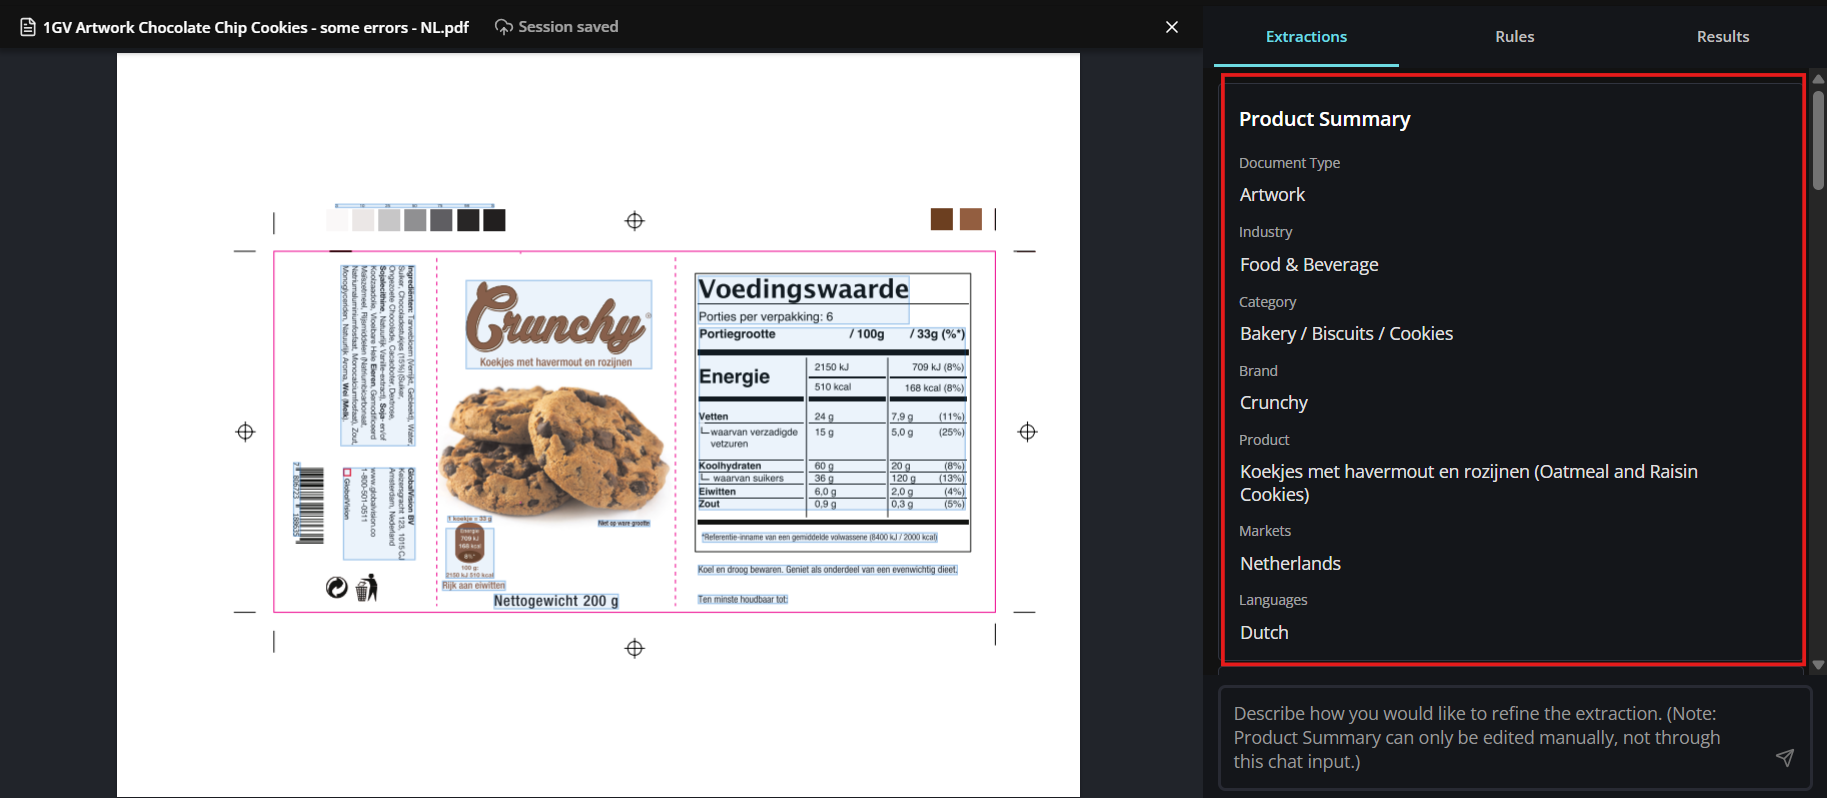This screenshot has height=798, width=1827.
Task: Click the Vetten row in nutrition table
Action: coord(832,416)
